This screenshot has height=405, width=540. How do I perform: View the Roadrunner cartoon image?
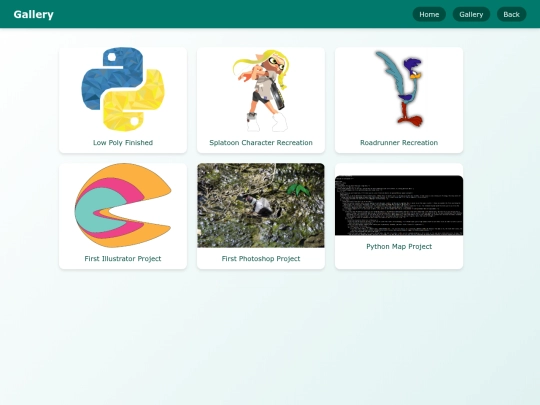pyautogui.click(x=399, y=89)
